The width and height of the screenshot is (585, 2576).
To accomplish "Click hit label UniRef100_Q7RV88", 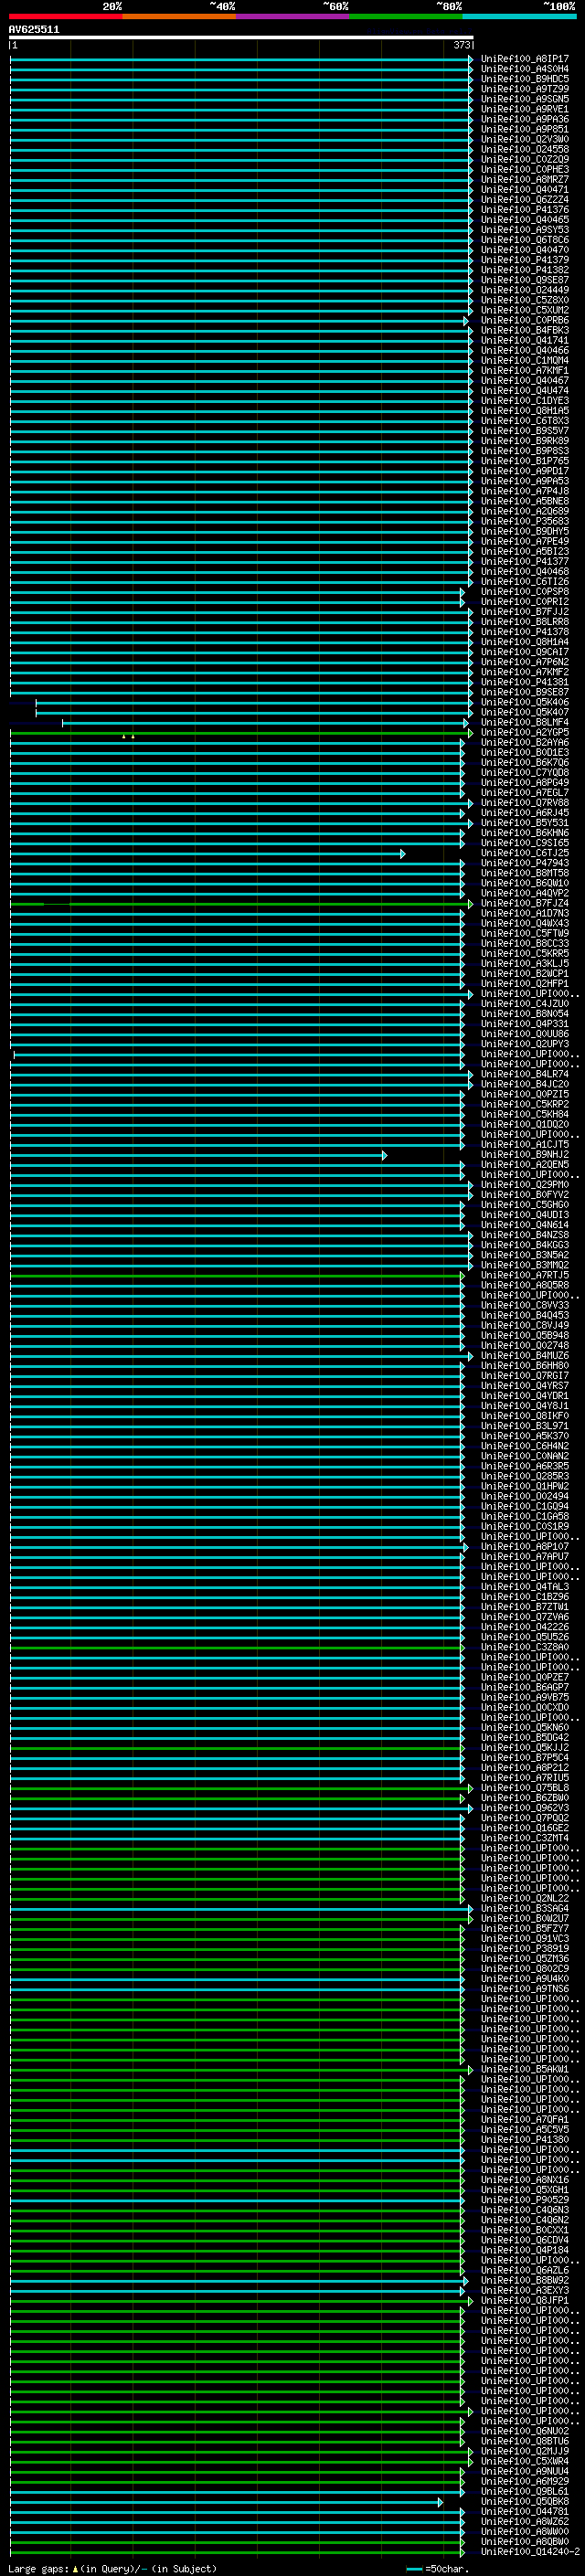I will (x=524, y=803).
